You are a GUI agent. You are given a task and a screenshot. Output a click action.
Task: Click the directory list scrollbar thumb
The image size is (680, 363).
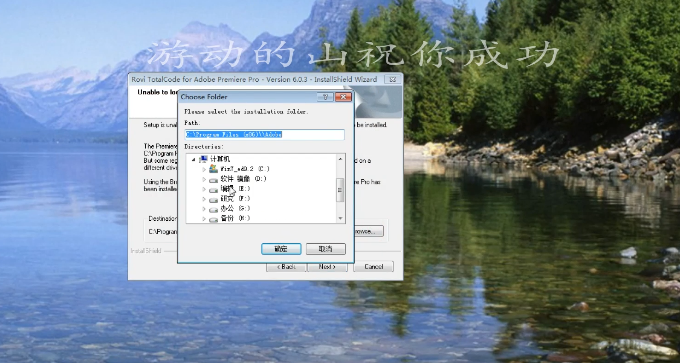(340, 190)
